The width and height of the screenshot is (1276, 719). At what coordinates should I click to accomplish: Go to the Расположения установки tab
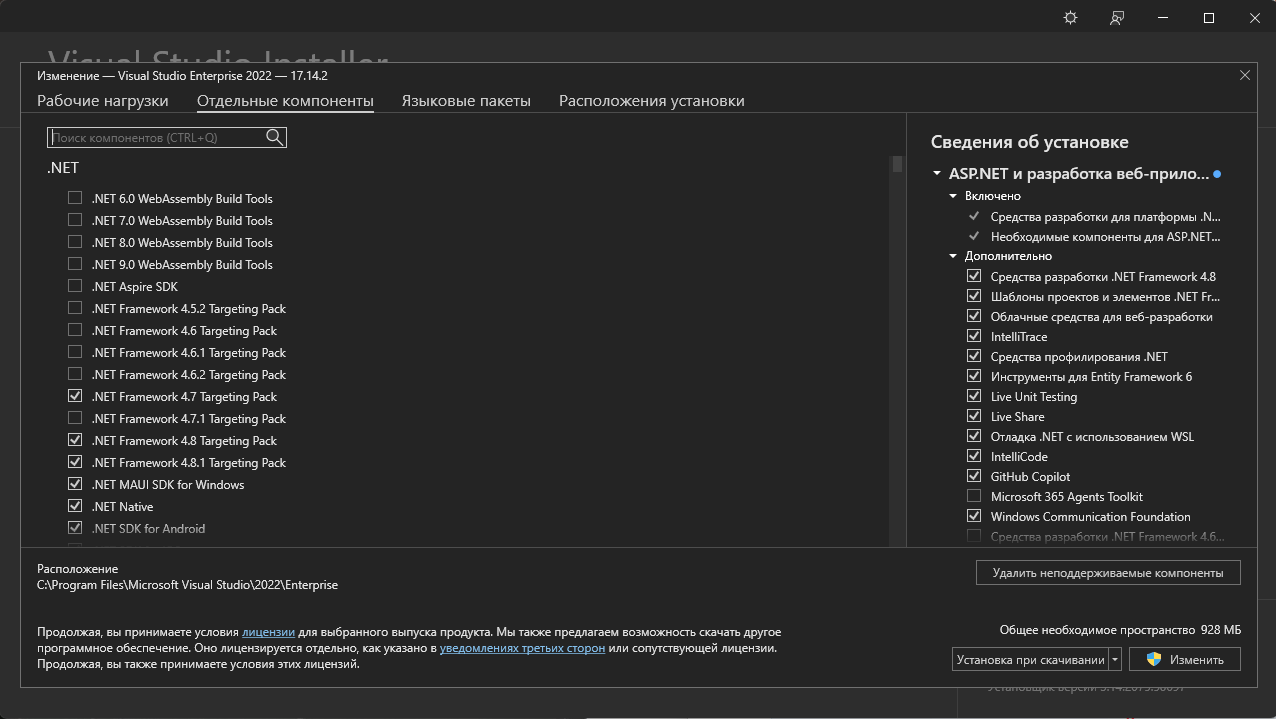coord(651,101)
